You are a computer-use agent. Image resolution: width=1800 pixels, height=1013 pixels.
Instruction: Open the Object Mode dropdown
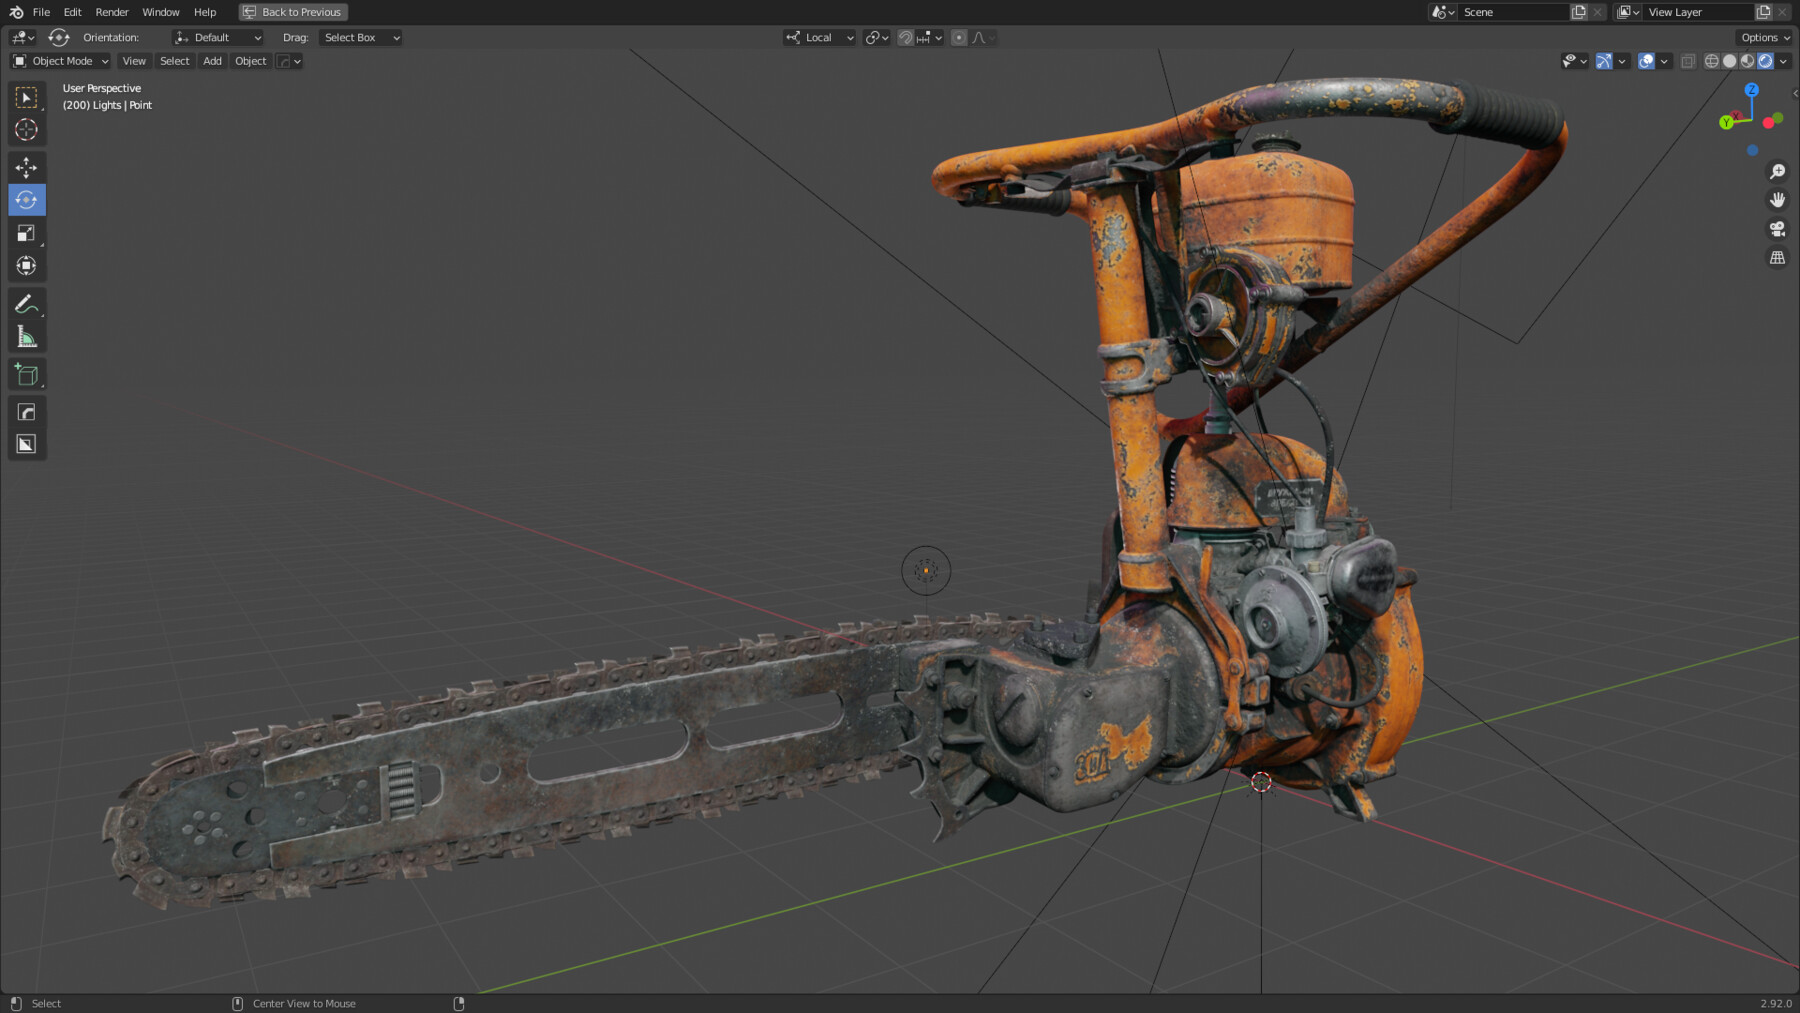point(60,61)
